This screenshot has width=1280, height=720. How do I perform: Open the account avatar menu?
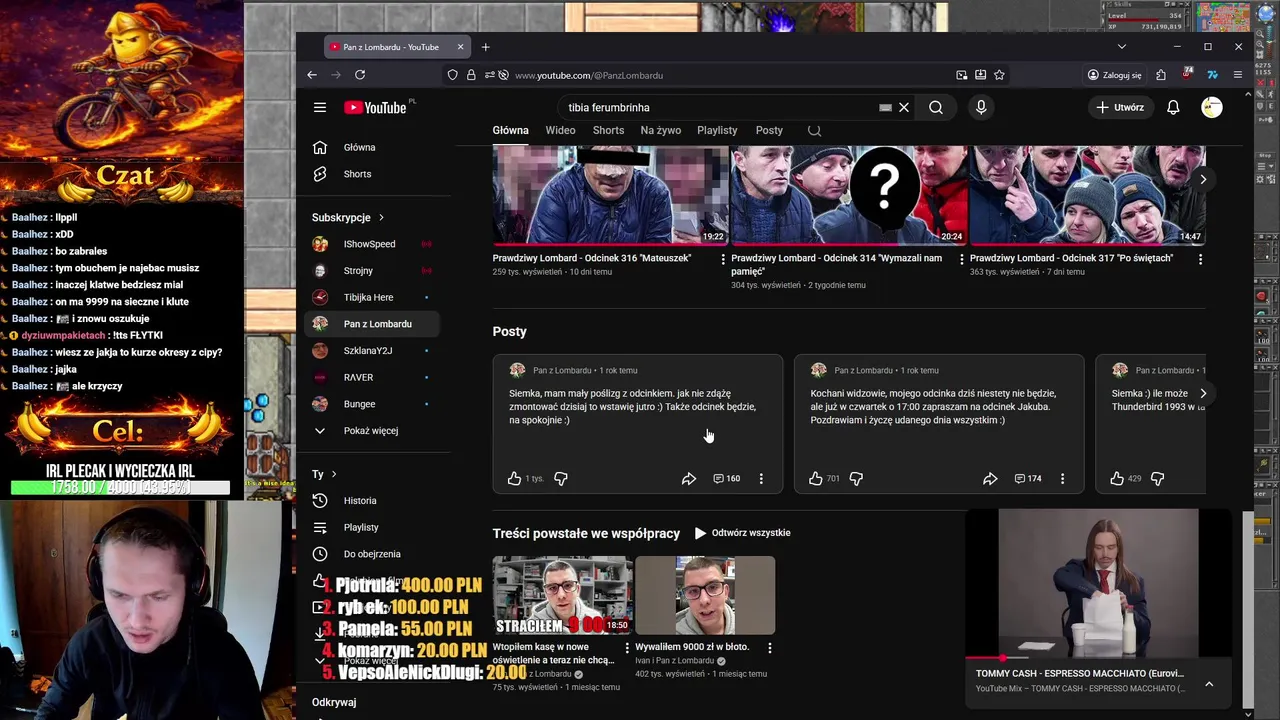tap(1212, 107)
